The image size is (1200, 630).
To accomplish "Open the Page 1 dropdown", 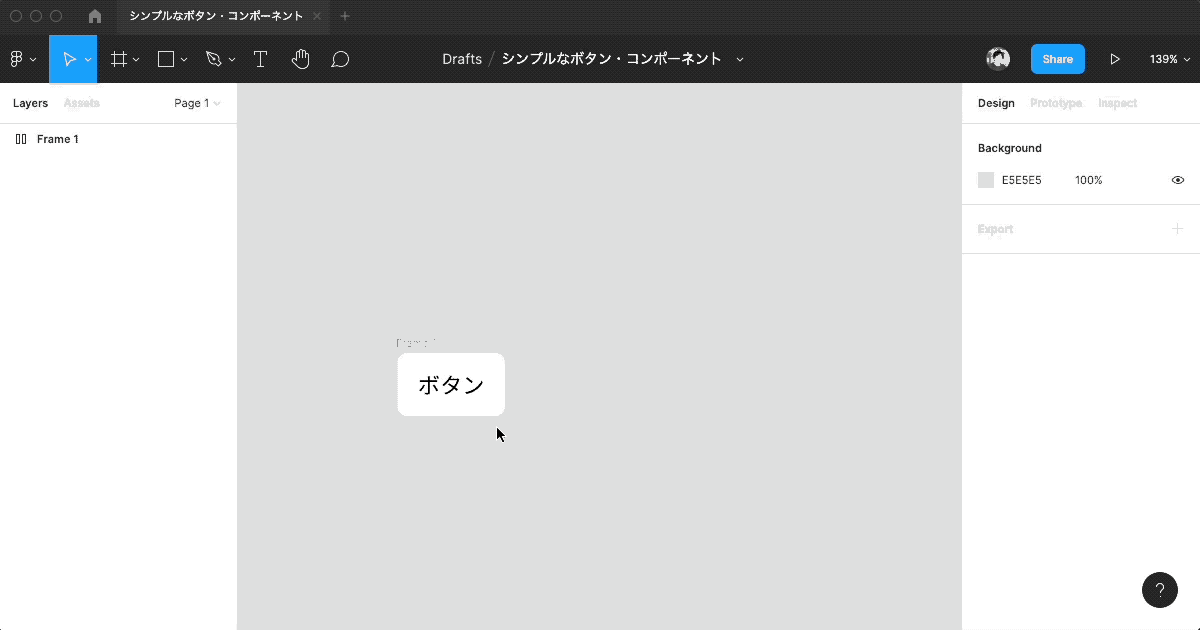I will [x=196, y=103].
